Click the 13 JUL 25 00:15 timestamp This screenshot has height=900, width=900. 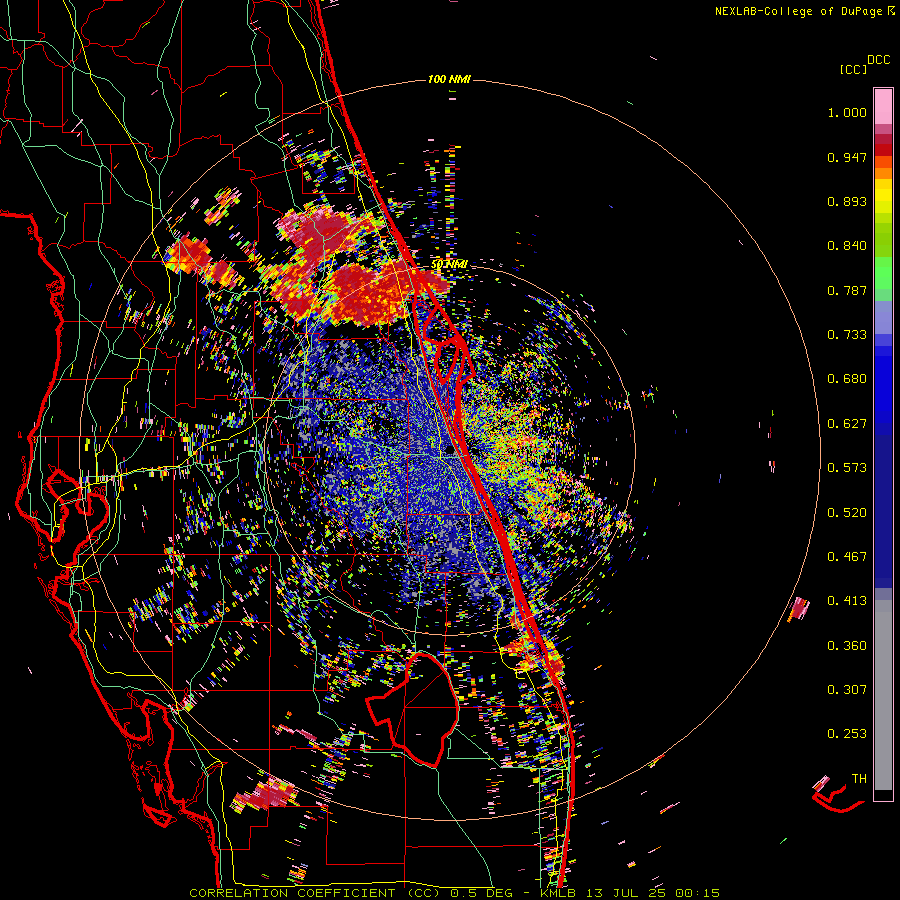pyautogui.click(x=653, y=893)
